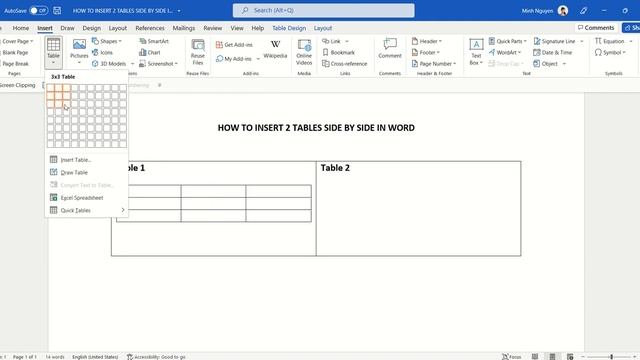Viewport: 640px width, 360px height.
Task: Save the document with the Save icon
Action: click(57, 11)
